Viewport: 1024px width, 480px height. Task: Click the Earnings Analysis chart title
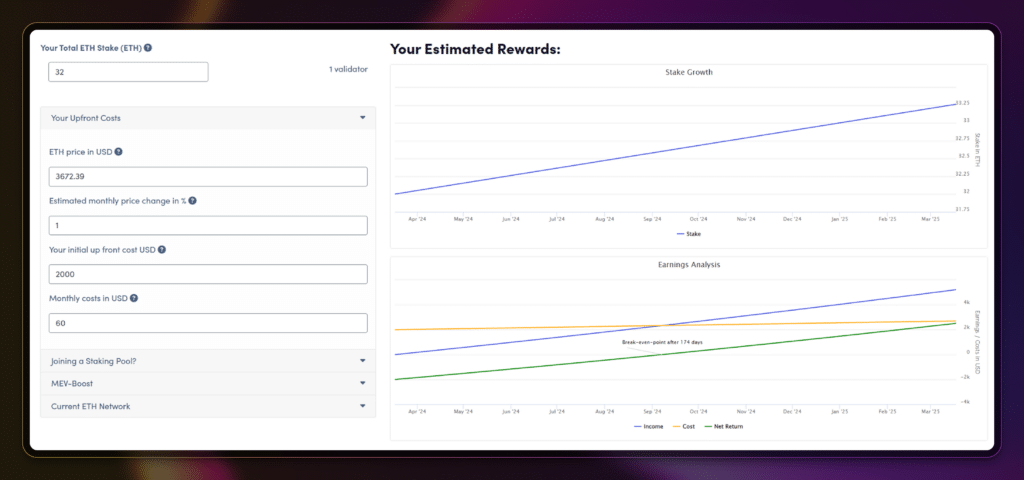pos(688,265)
